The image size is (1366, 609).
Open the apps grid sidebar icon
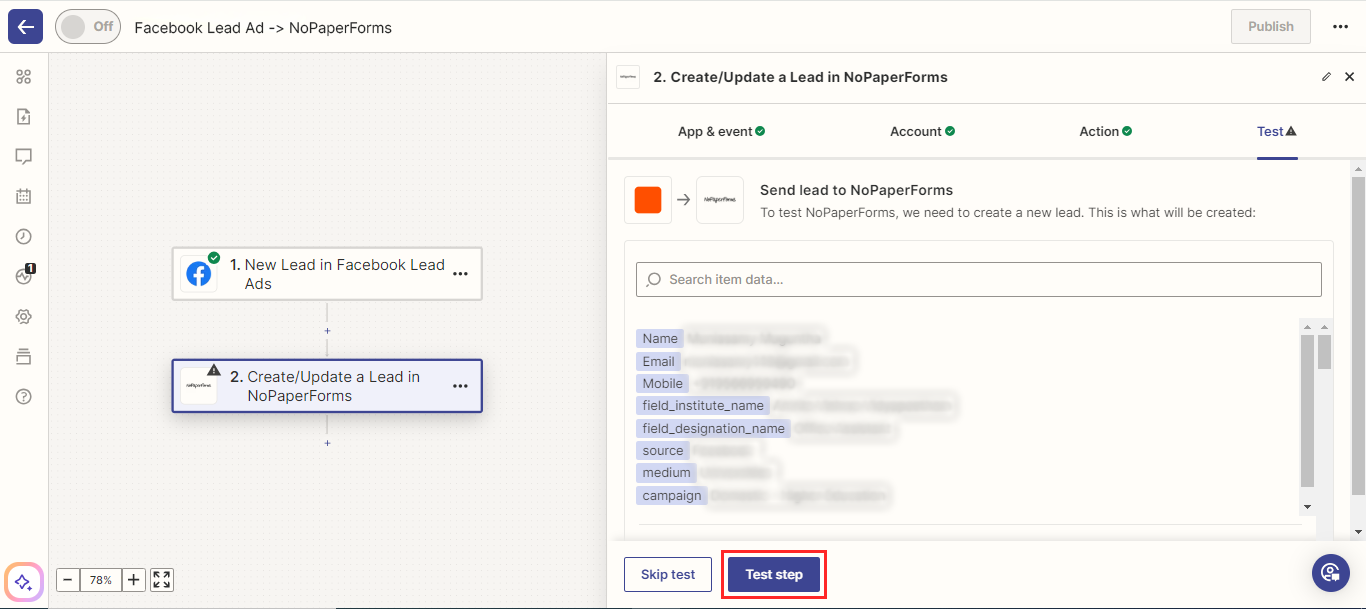(x=24, y=77)
